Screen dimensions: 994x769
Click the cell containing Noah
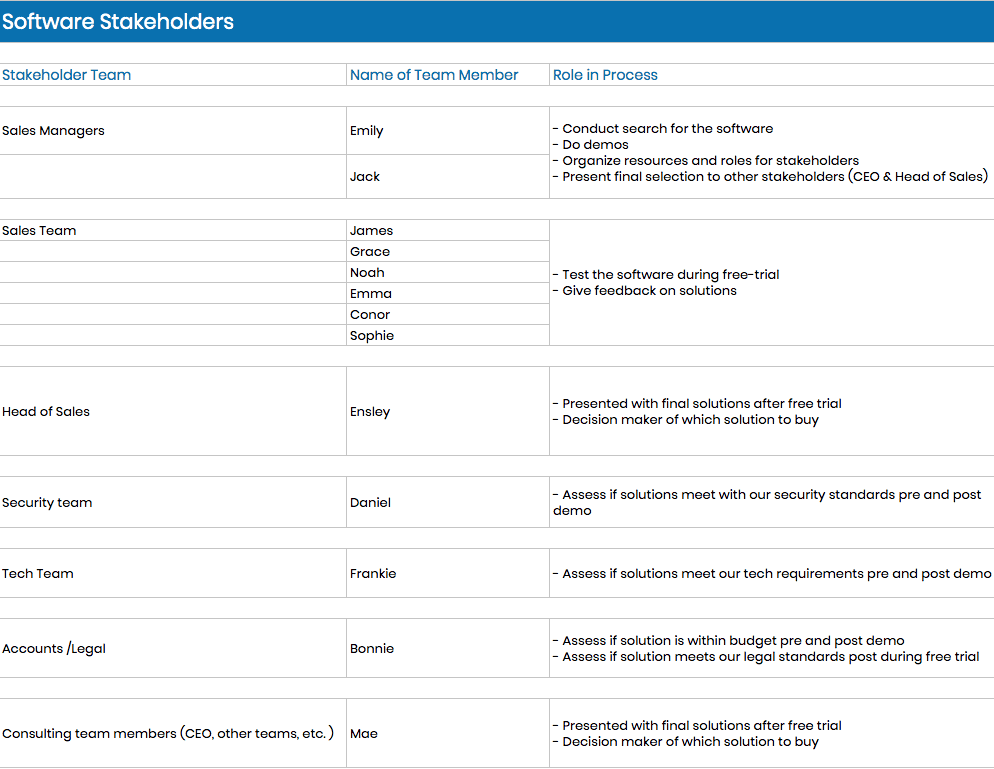[448, 273]
